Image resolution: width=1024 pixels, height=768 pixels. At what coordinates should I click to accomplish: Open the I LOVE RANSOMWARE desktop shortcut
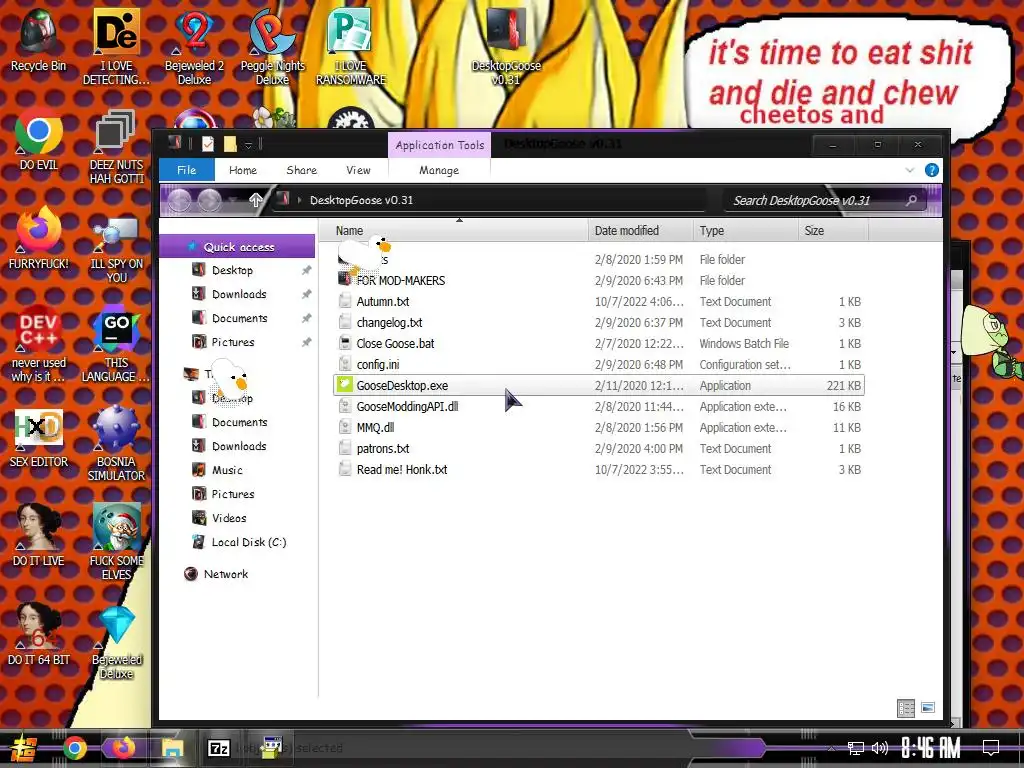351,47
